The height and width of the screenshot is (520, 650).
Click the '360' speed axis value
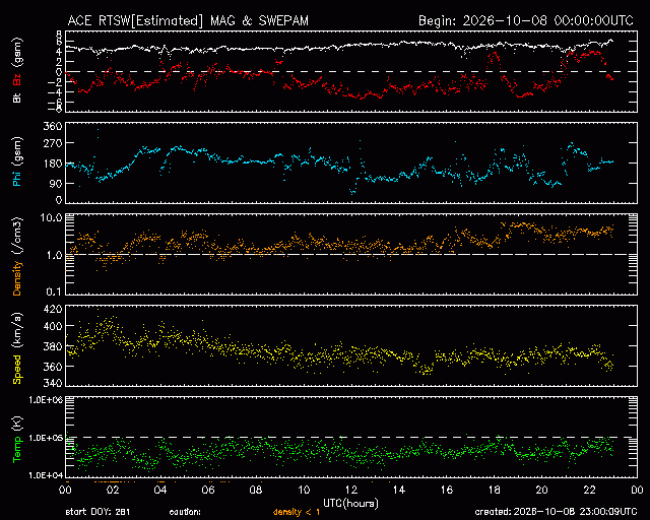coord(52,367)
